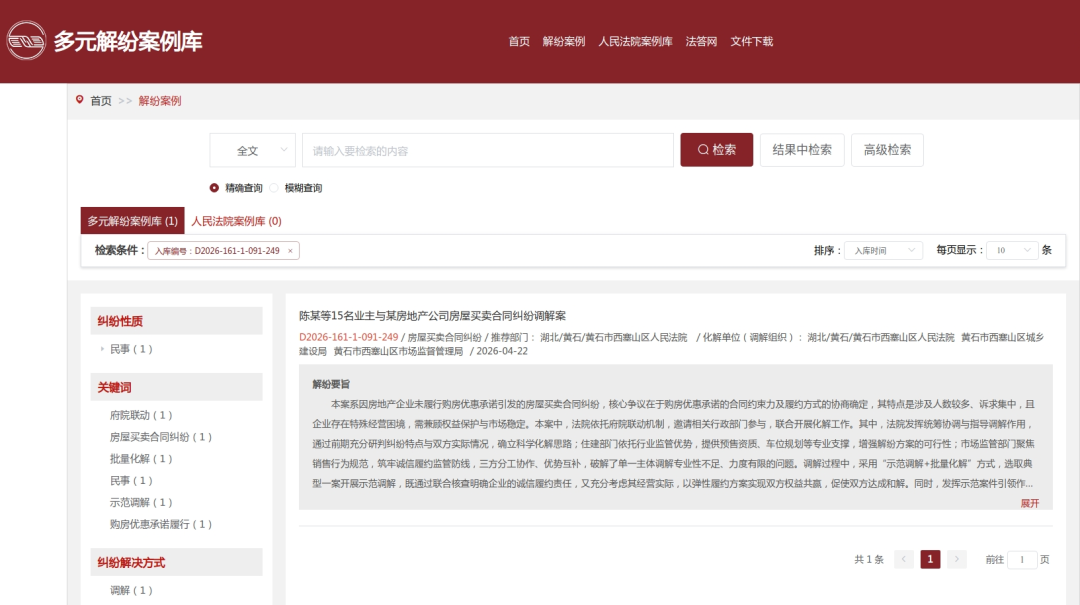Filter by keyword 房屋买卖合同纠纷 (1)
Screen dimensions: 1080x605
click(x=160, y=437)
